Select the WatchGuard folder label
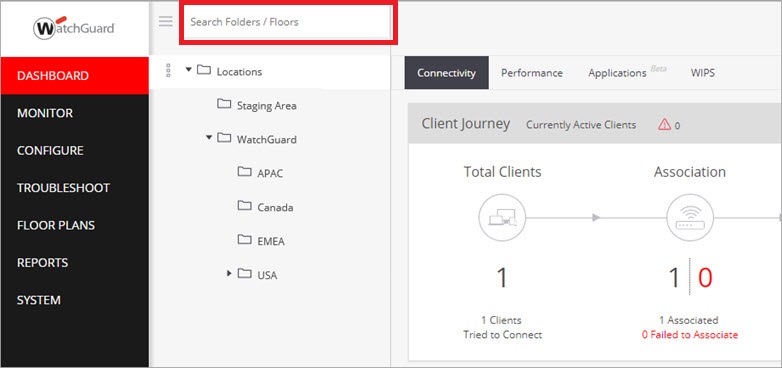This screenshot has height=368, width=782. [x=266, y=140]
